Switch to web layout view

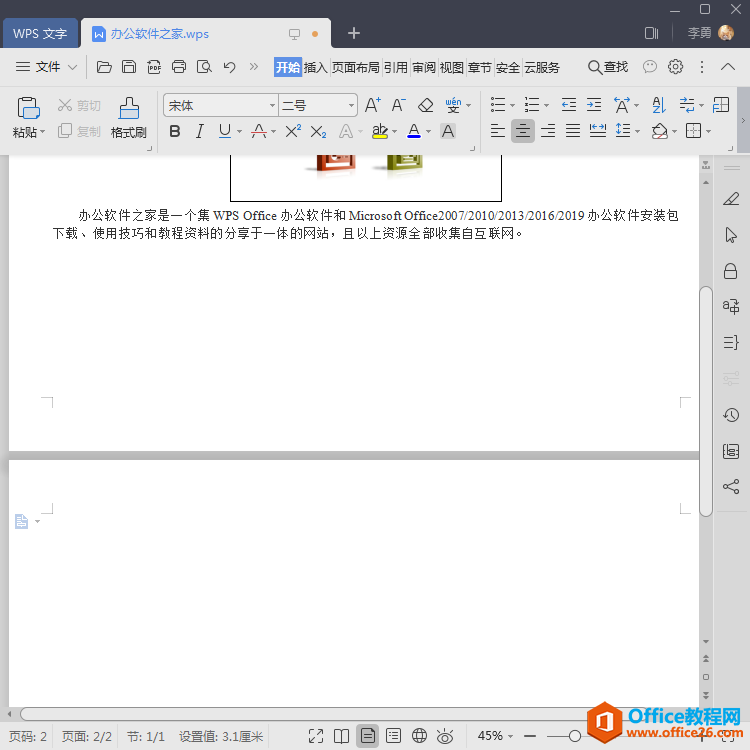(419, 736)
